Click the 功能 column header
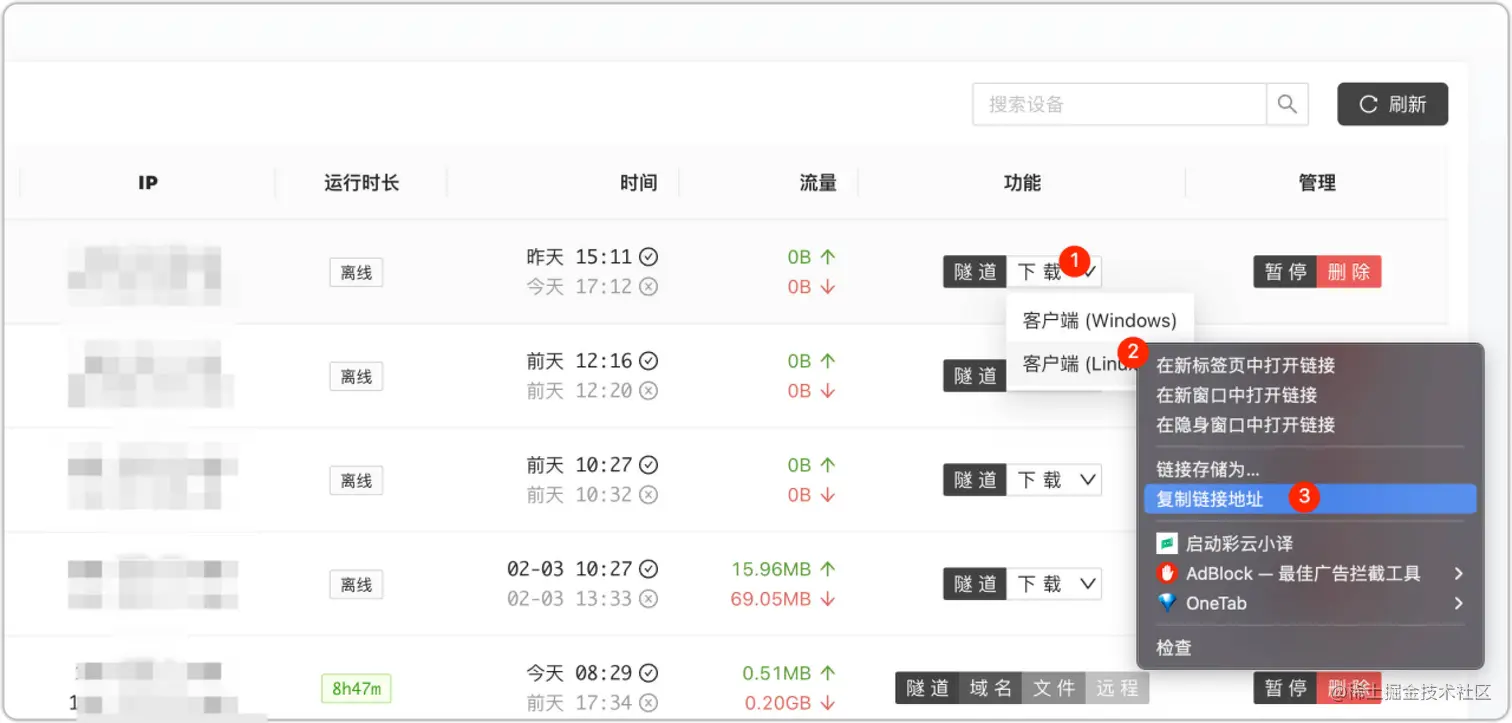The width and height of the screenshot is (1512, 723). pos(1022,183)
